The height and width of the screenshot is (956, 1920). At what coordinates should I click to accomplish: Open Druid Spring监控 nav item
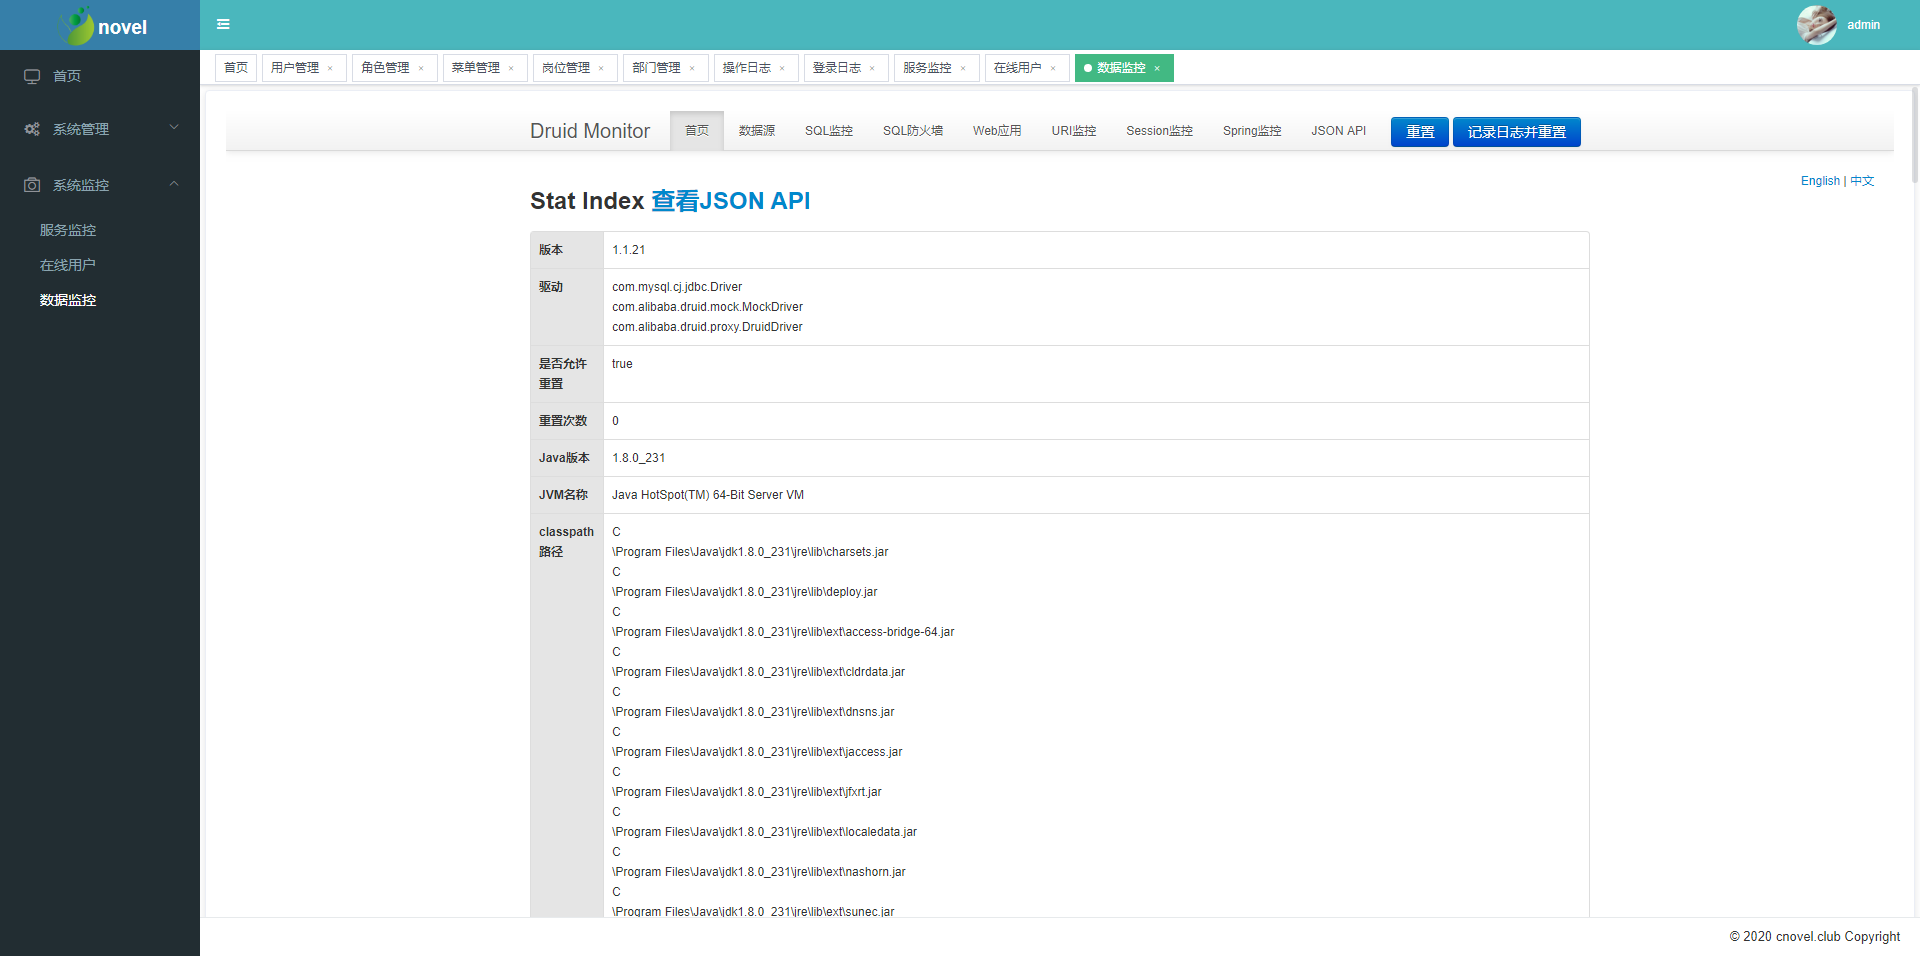pos(1252,131)
